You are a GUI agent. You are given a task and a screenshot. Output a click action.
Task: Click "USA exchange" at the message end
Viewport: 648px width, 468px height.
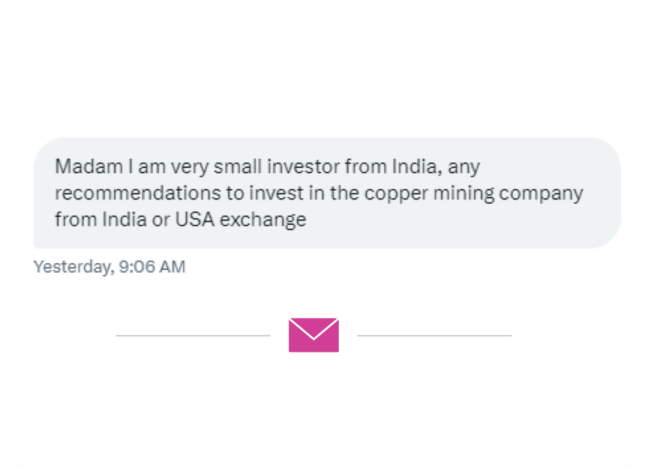[241, 219]
